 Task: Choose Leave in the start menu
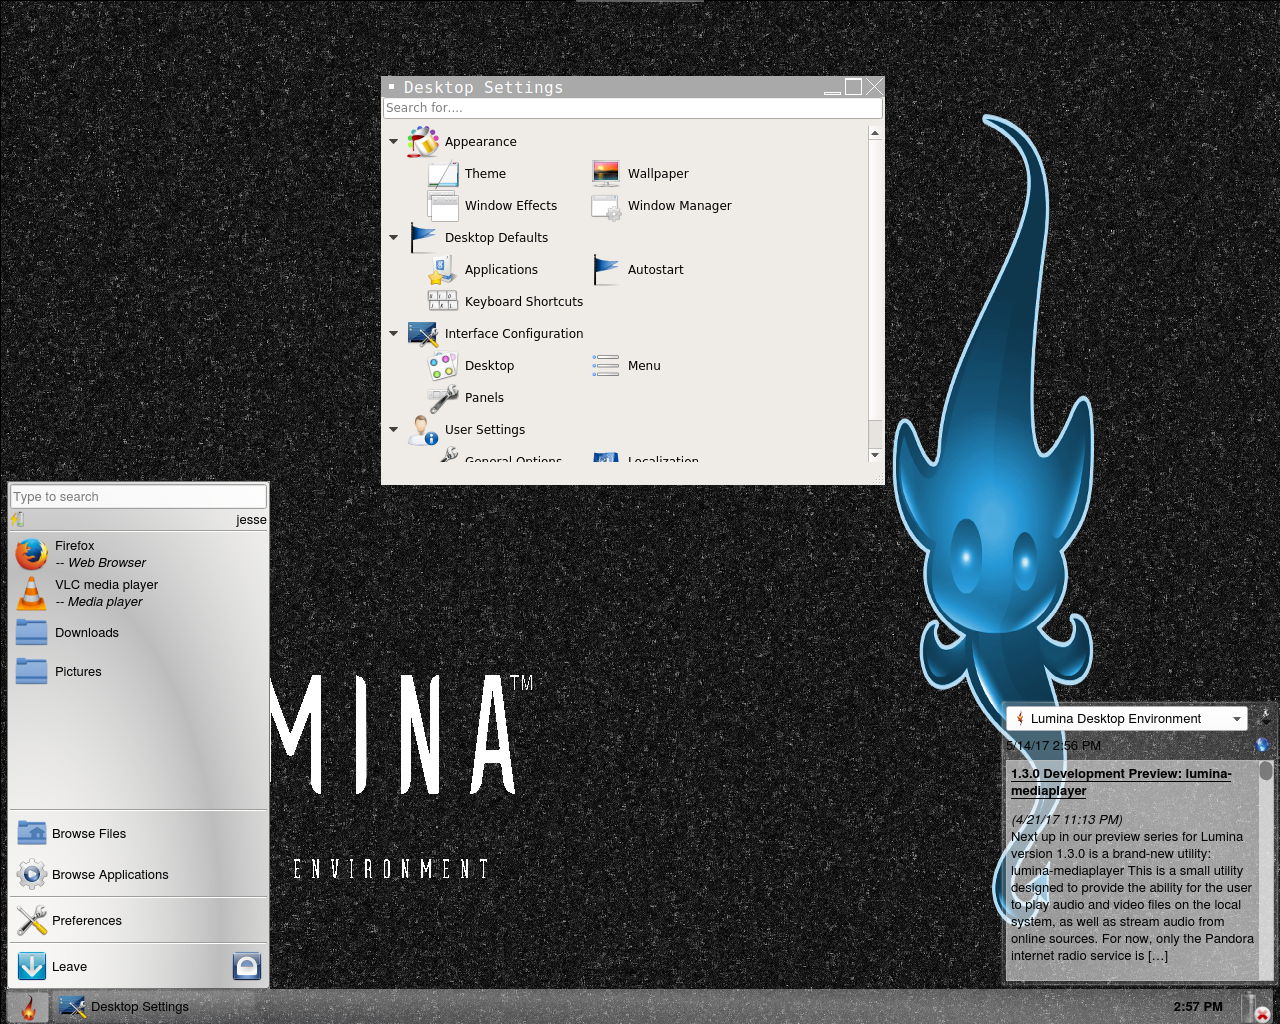pos(120,966)
